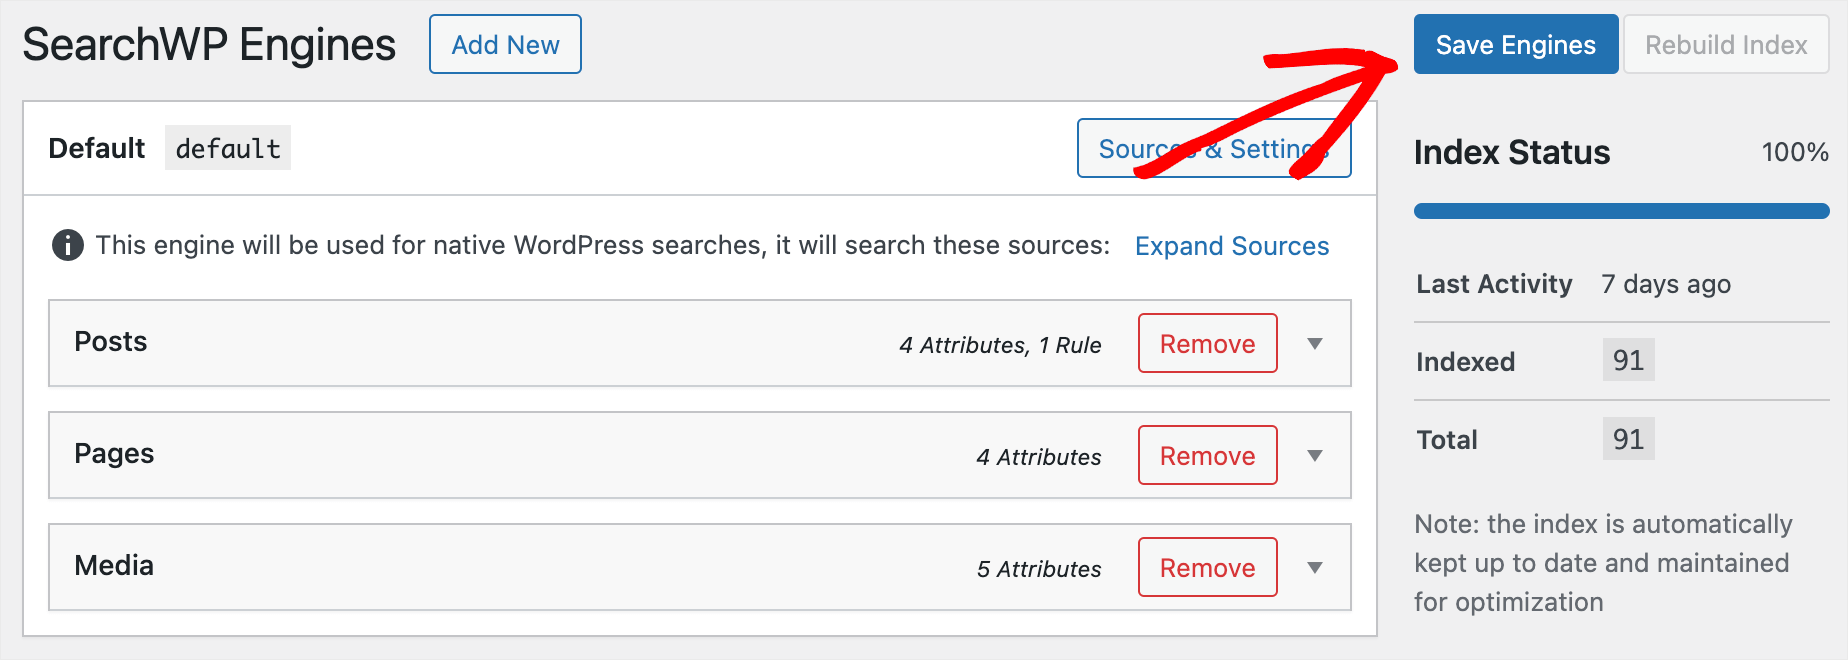Select the Media source row label
Image resolution: width=1848 pixels, height=660 pixels.
114,566
